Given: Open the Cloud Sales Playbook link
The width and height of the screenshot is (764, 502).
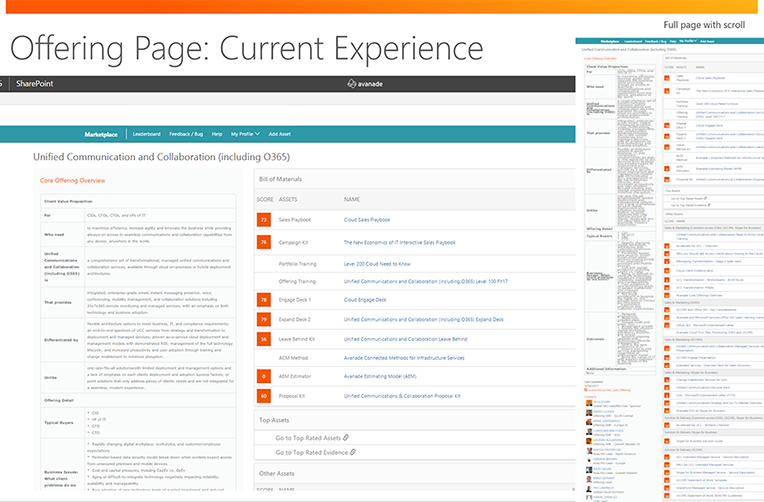Looking at the screenshot, I should tap(367, 218).
